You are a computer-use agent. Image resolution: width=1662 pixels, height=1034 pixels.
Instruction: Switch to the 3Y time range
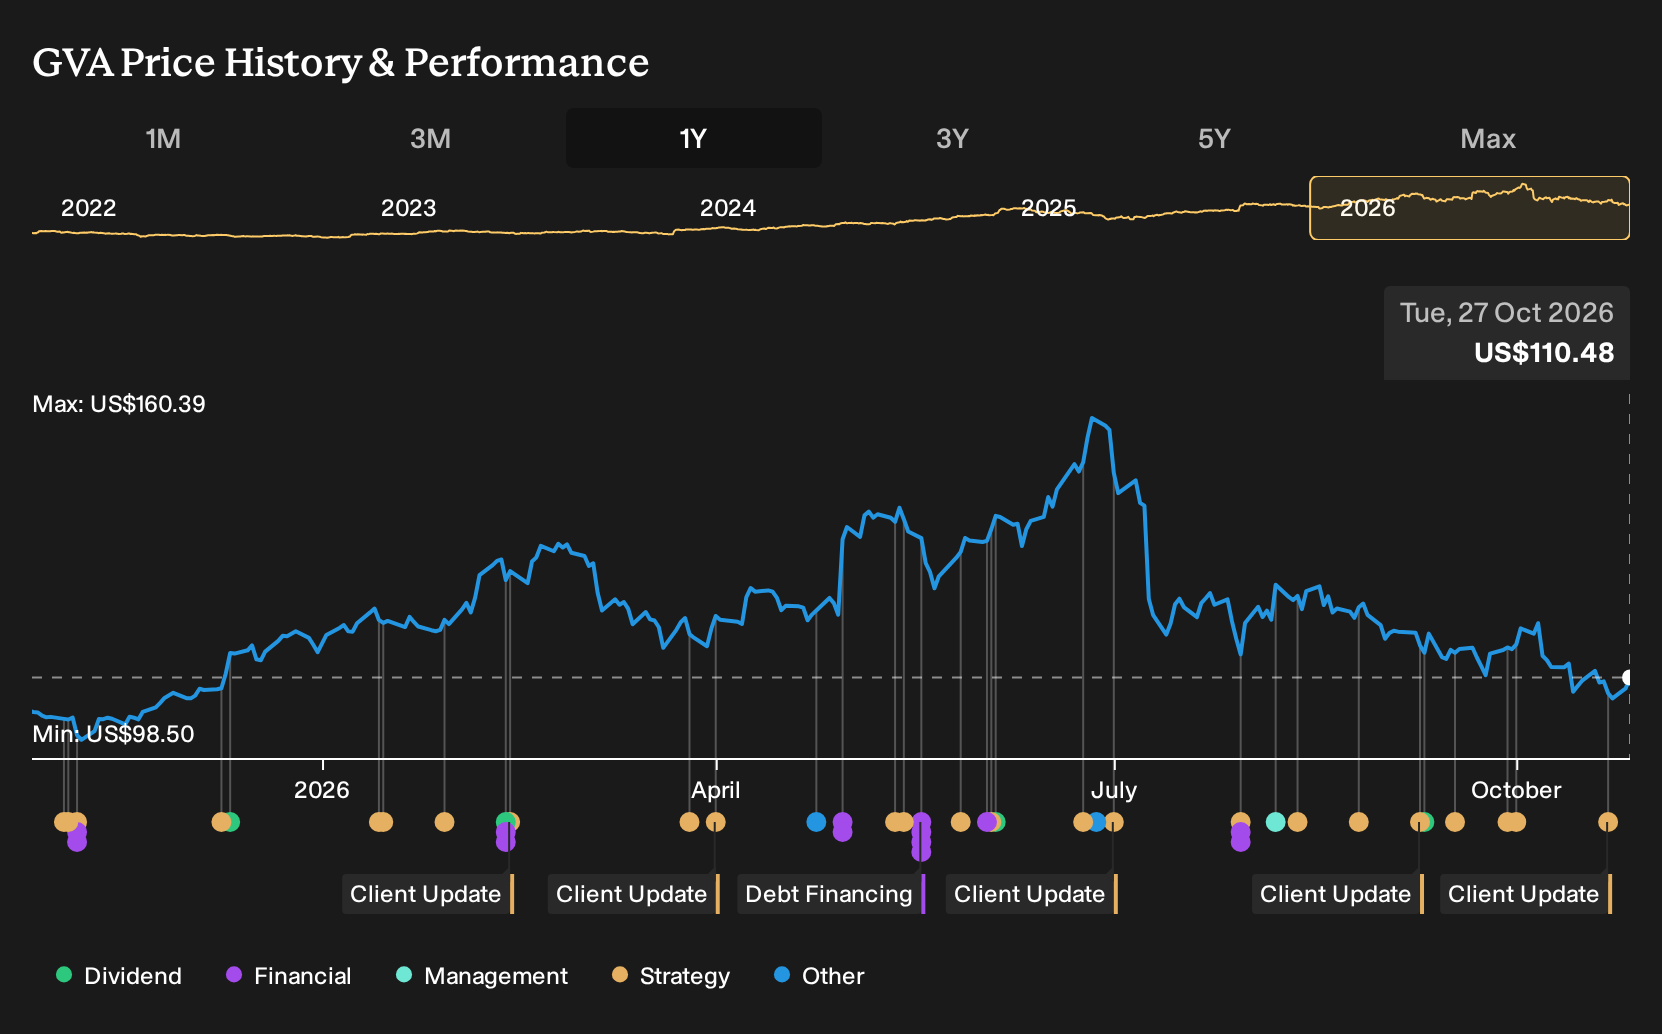[952, 138]
